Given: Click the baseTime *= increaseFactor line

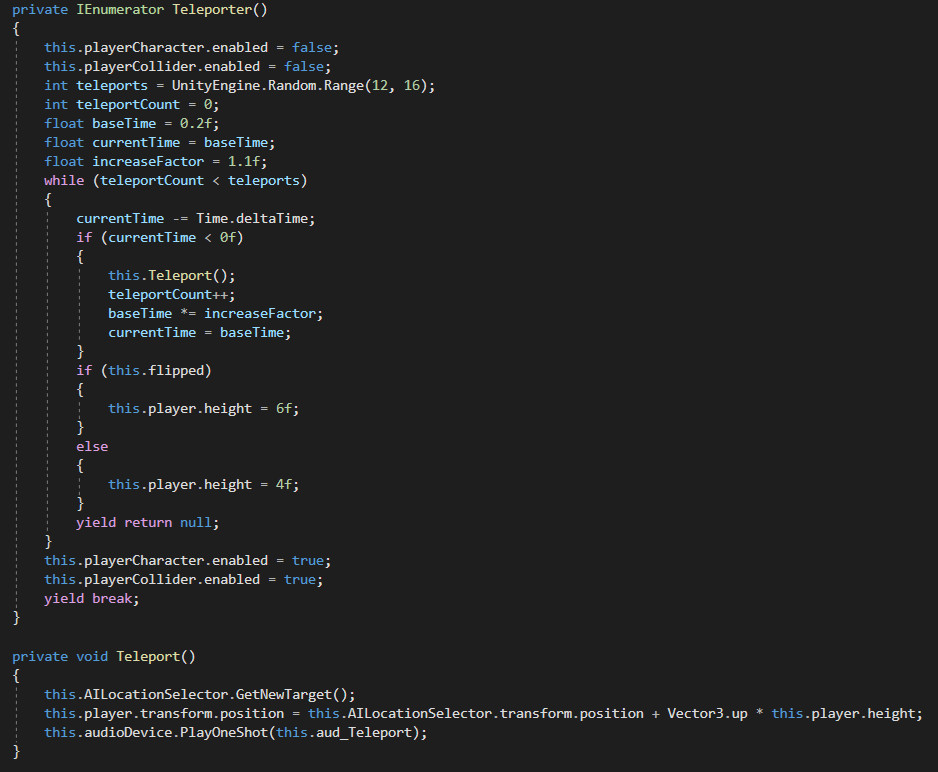Looking at the screenshot, I should [215, 313].
